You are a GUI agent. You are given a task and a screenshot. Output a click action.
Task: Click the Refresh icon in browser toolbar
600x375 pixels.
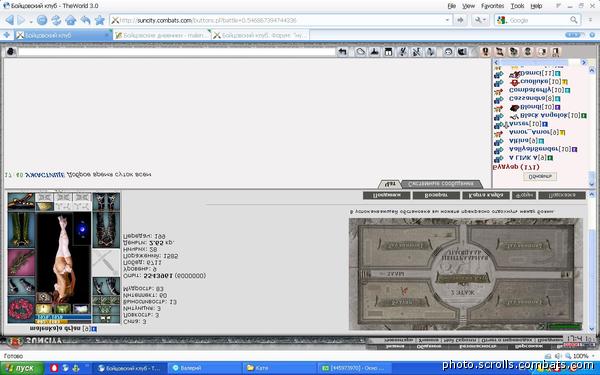pos(56,20)
